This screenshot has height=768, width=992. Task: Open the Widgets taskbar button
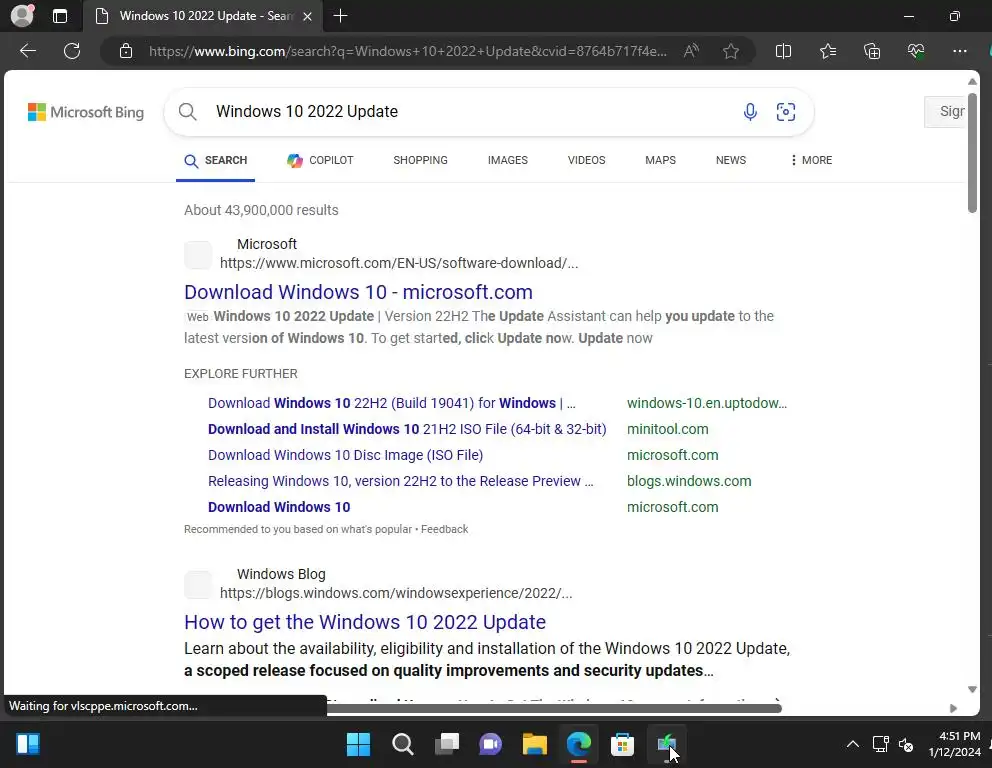click(28, 744)
